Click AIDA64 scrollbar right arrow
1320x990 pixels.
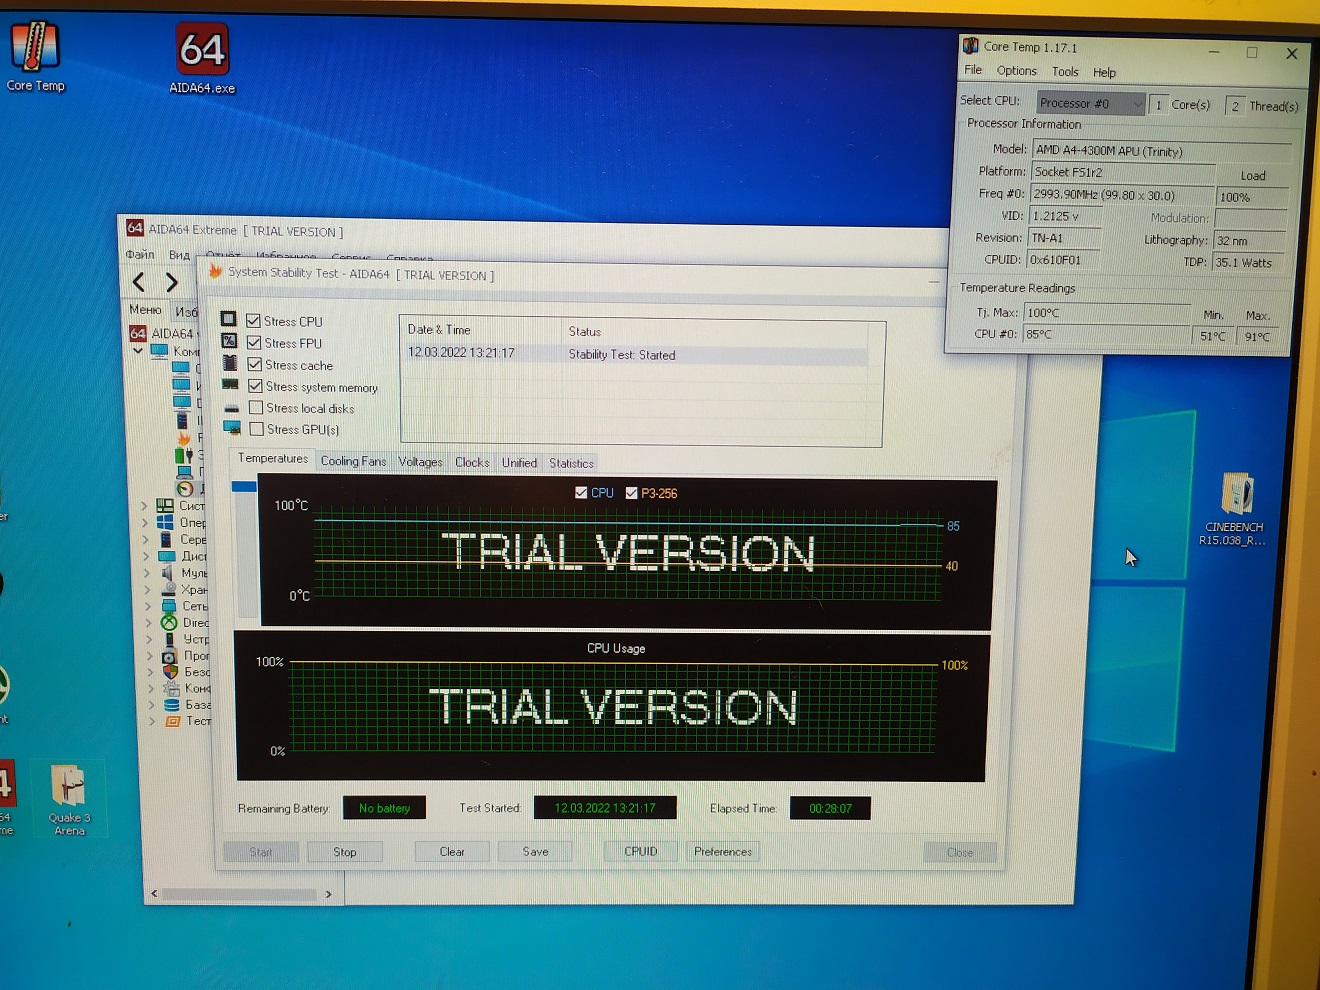coord(328,894)
